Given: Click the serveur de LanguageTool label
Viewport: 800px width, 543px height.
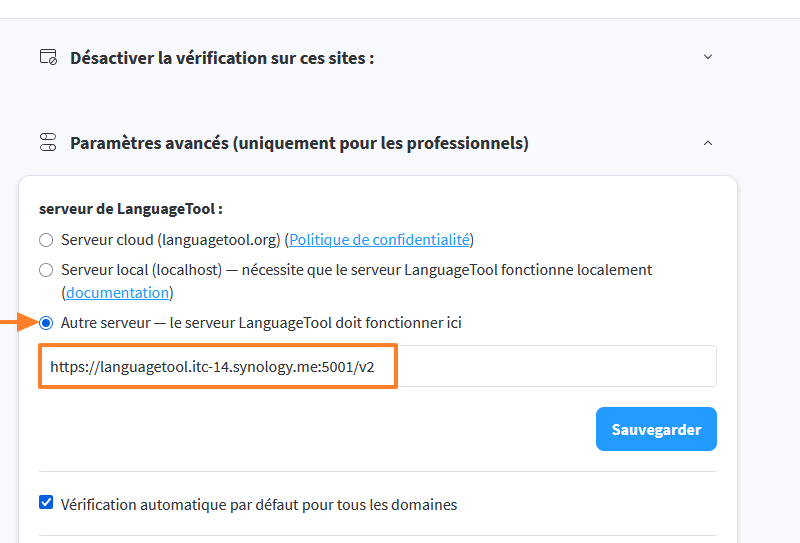Looking at the screenshot, I should [130, 209].
